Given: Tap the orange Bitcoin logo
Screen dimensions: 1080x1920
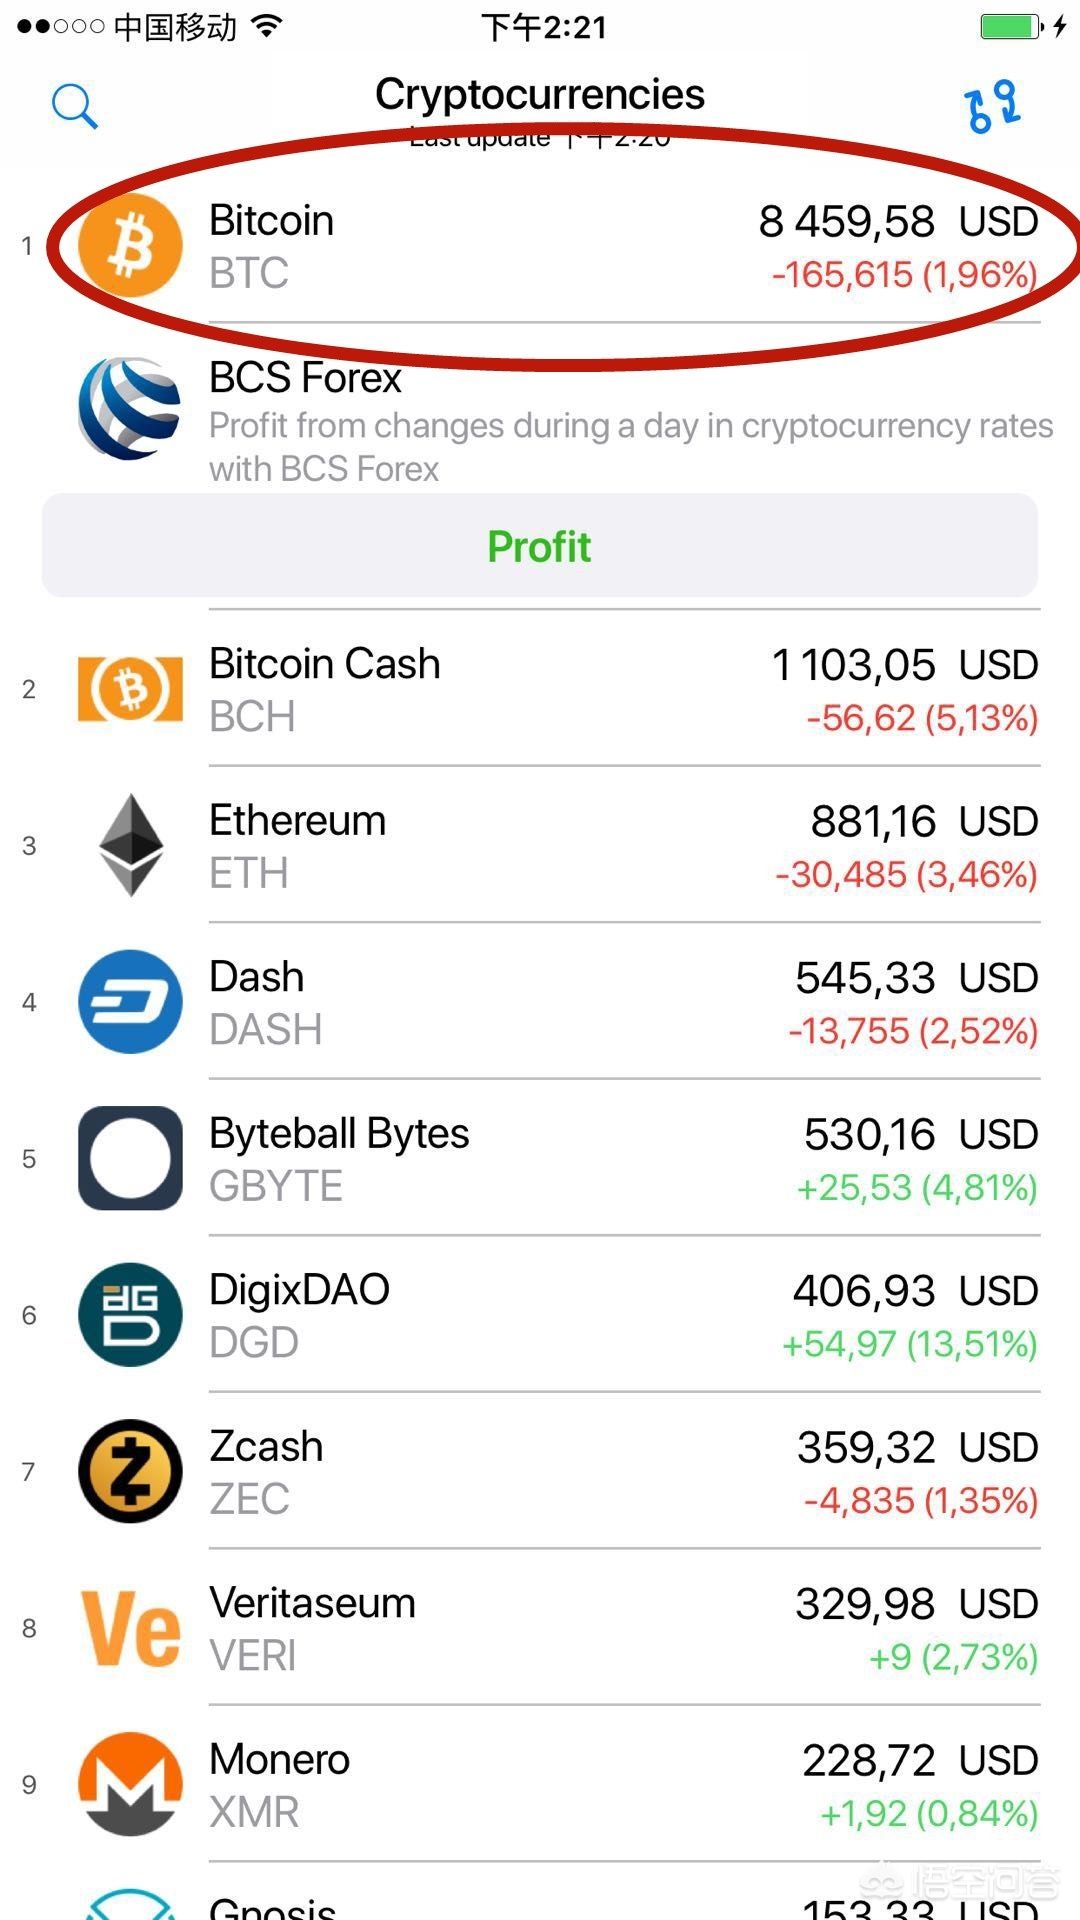Looking at the screenshot, I should pyautogui.click(x=130, y=246).
